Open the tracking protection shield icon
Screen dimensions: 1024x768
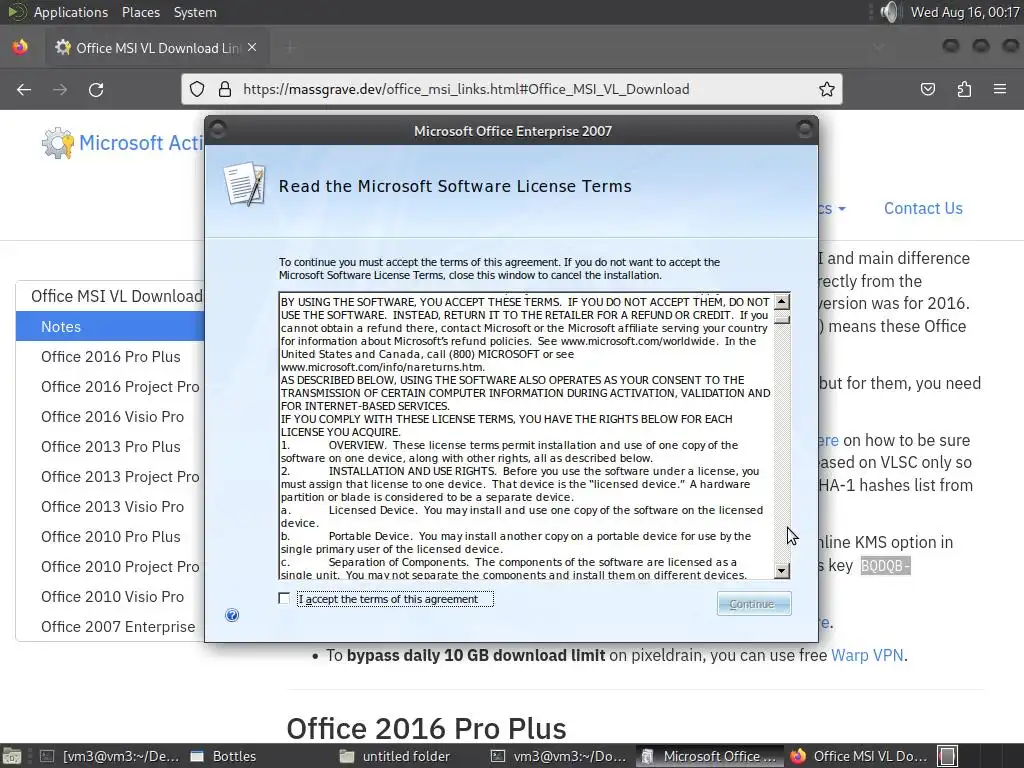click(197, 89)
